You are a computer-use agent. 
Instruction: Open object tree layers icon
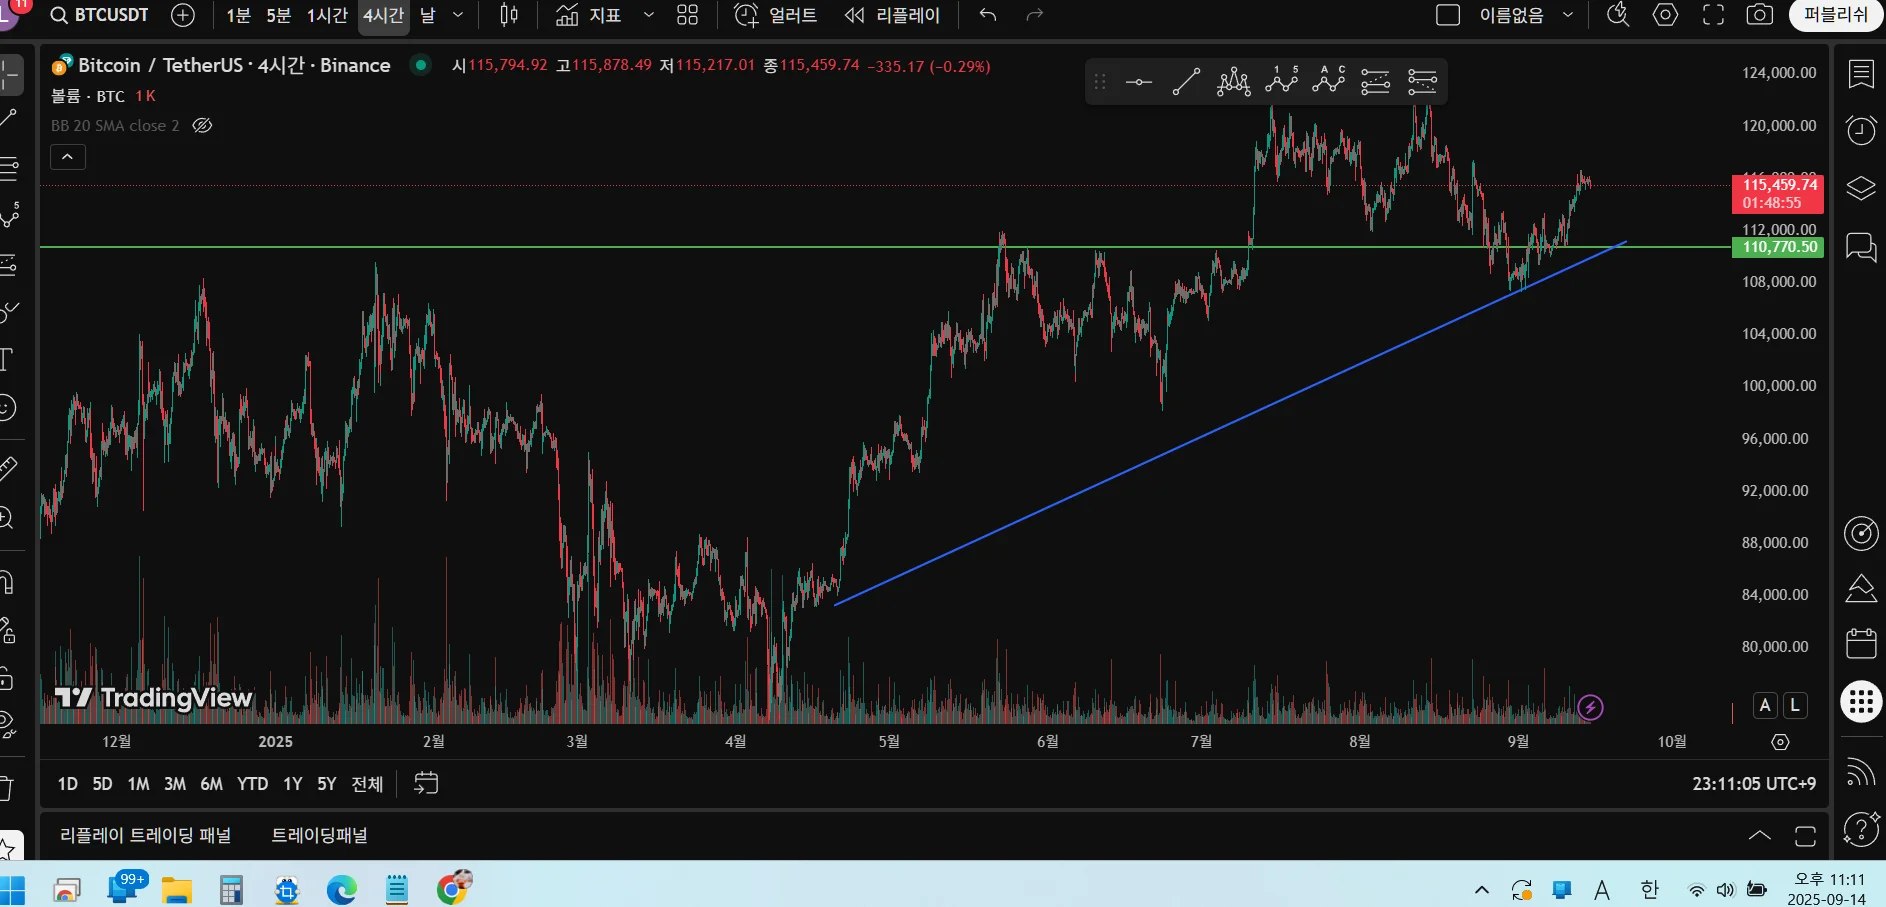point(1861,188)
